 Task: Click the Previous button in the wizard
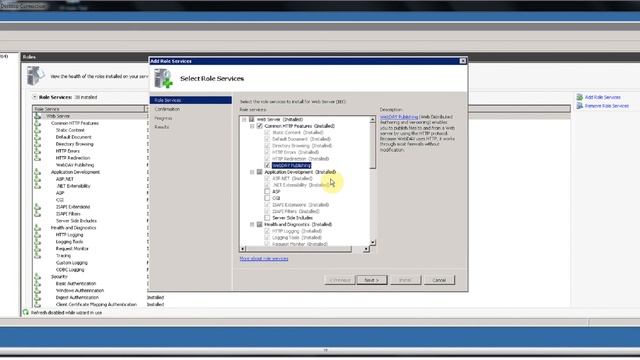[340, 280]
